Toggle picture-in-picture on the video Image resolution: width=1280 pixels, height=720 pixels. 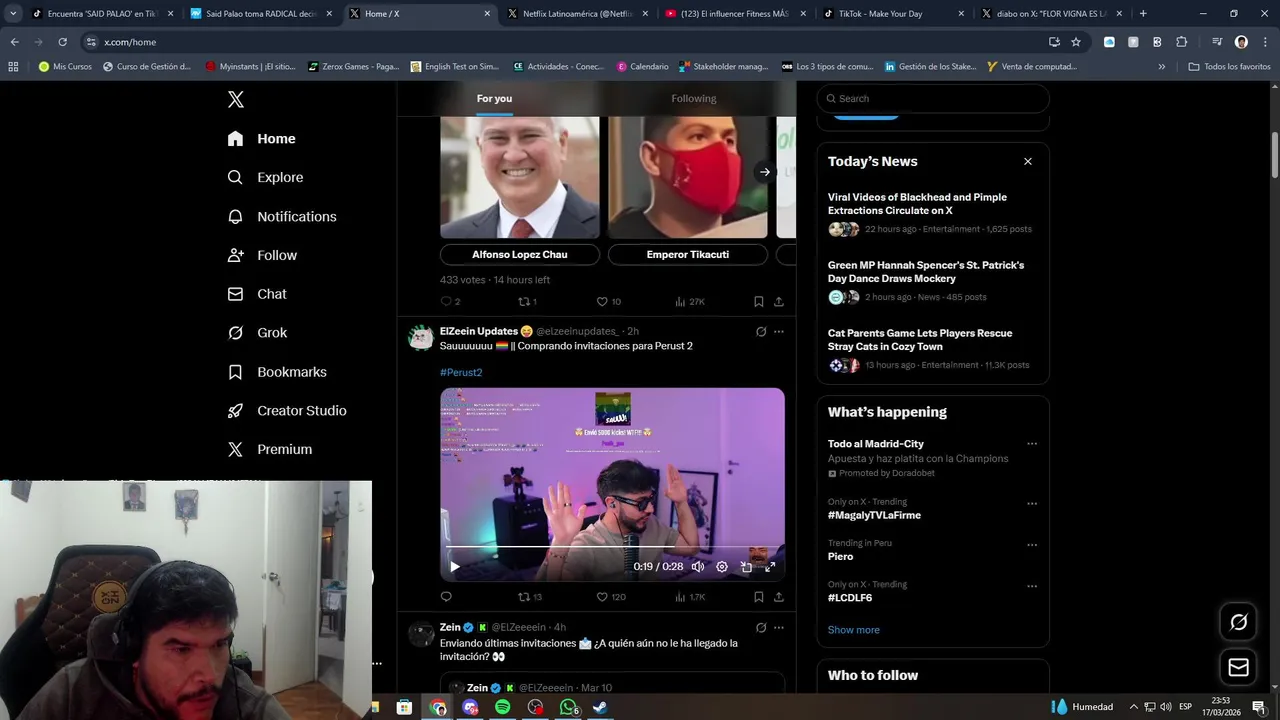[746, 566]
